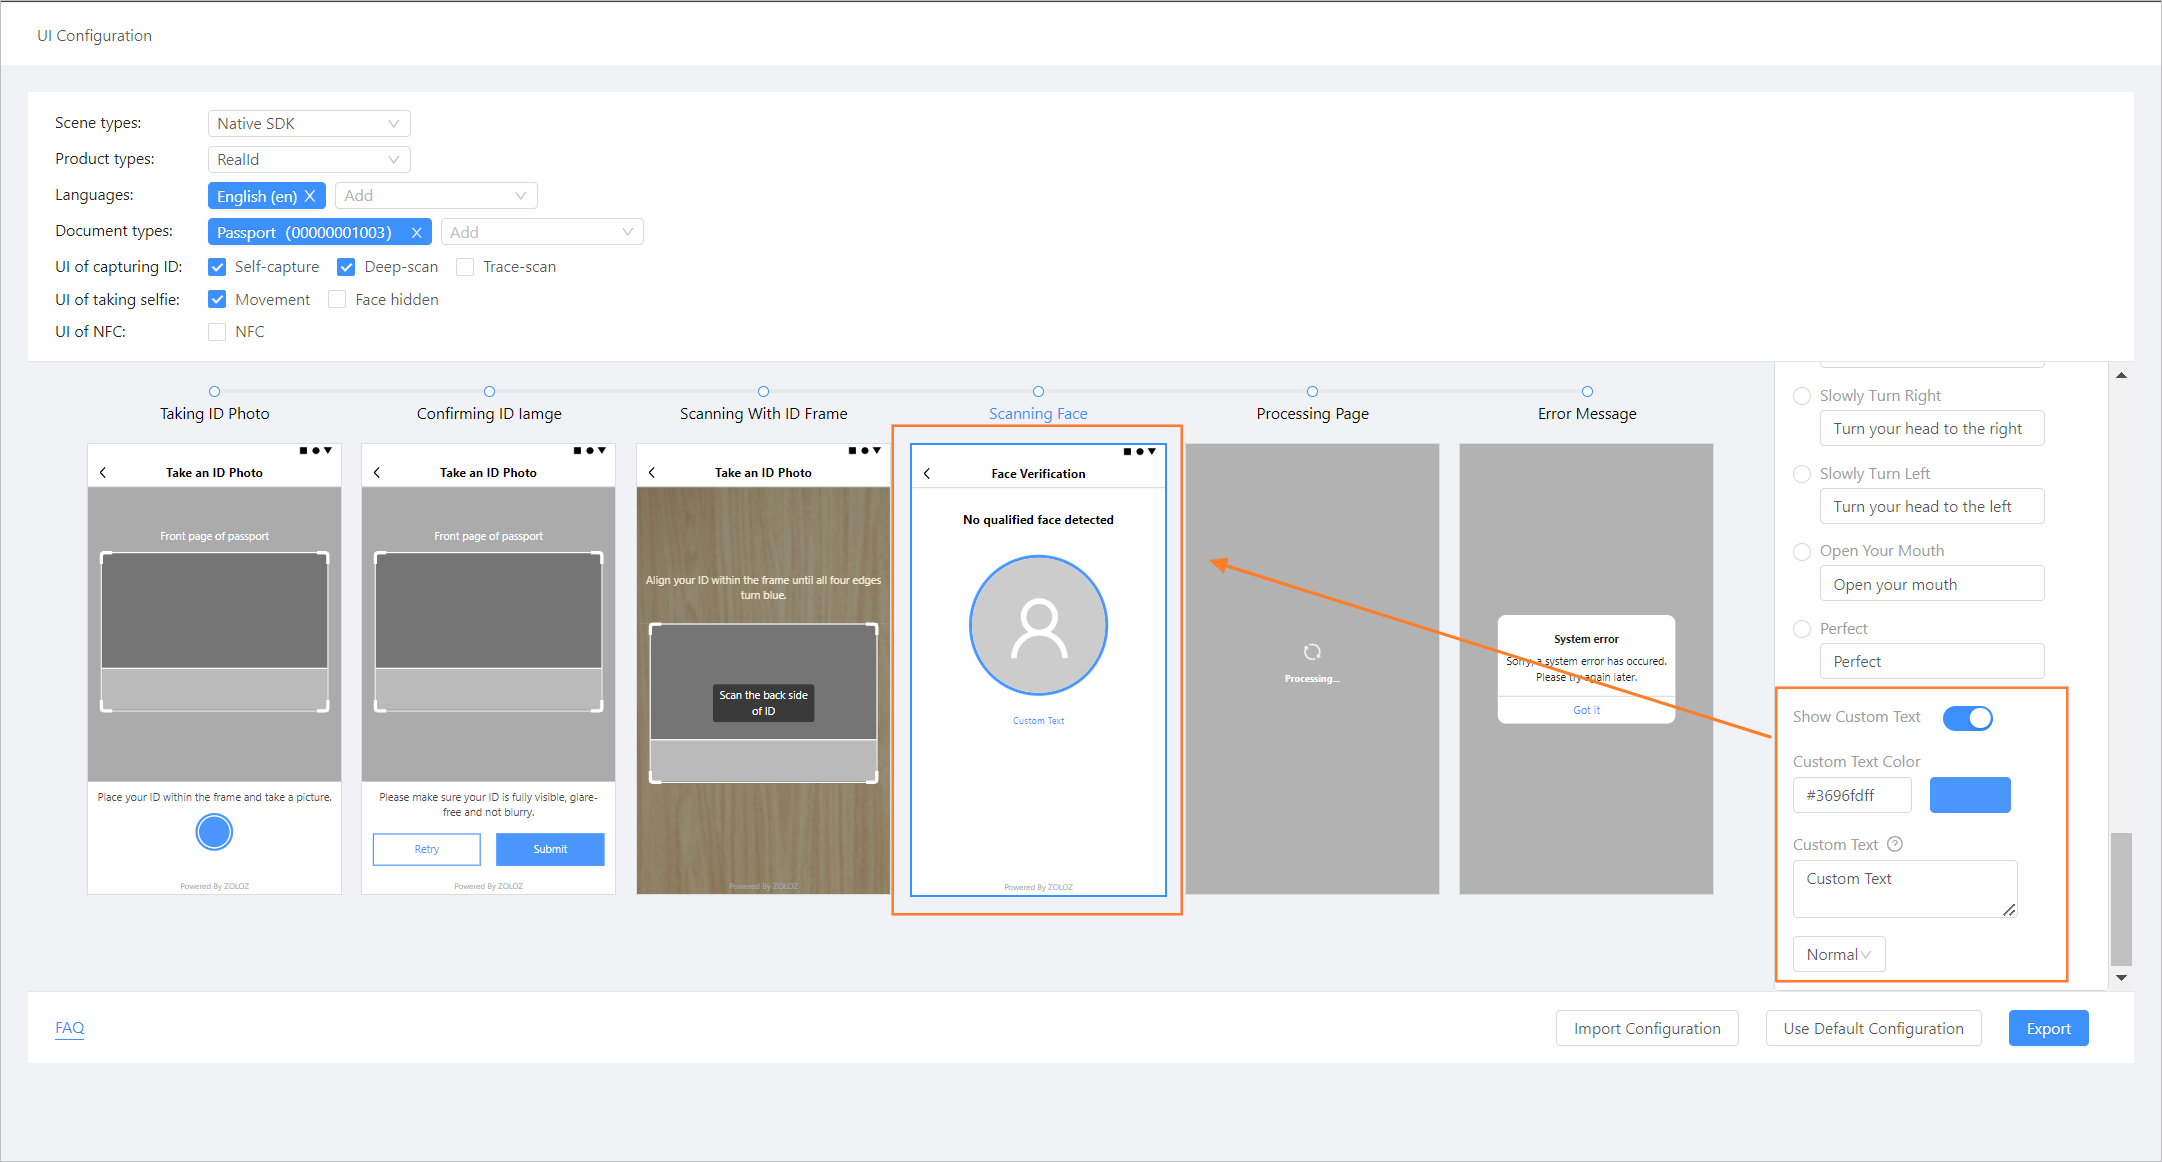2162x1162 pixels.
Task: Enable the Trace-scan checkbox
Action: (465, 267)
